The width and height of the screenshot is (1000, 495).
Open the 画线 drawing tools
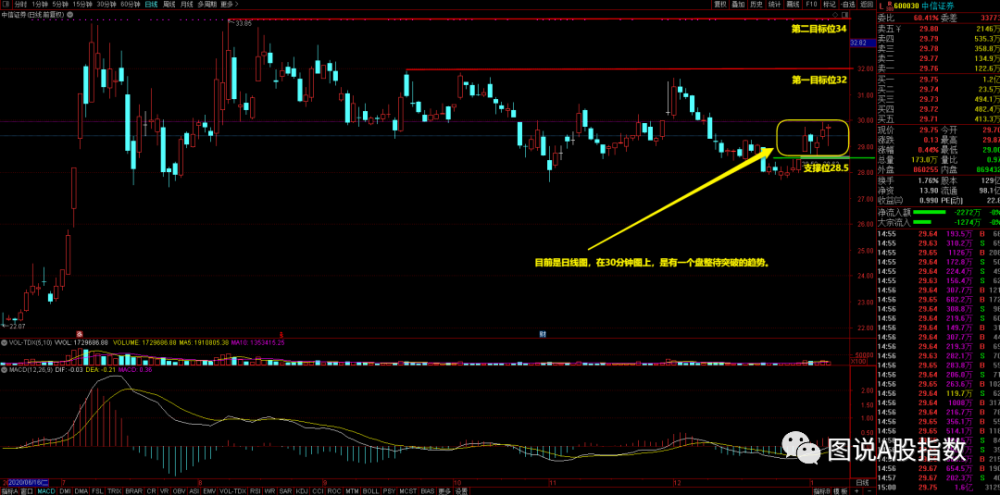793,4
